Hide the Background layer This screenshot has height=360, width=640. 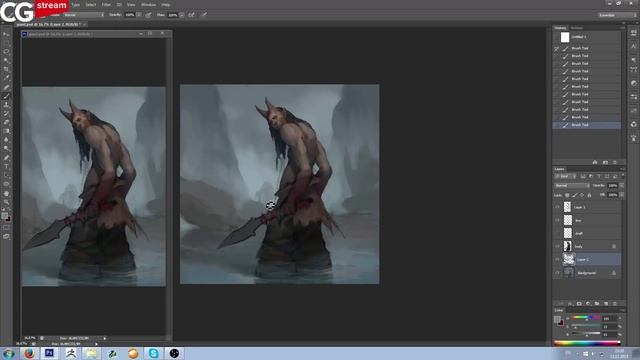[x=557, y=273]
